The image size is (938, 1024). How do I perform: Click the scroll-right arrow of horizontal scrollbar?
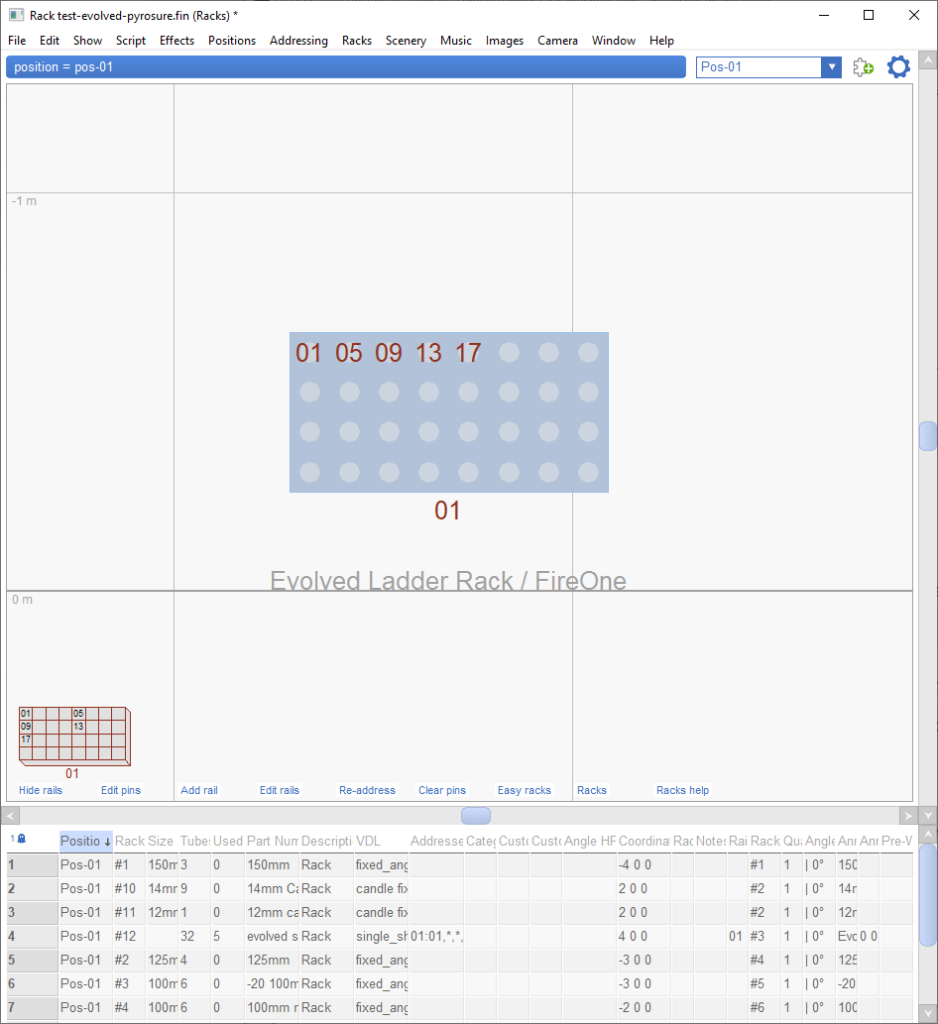(x=907, y=815)
